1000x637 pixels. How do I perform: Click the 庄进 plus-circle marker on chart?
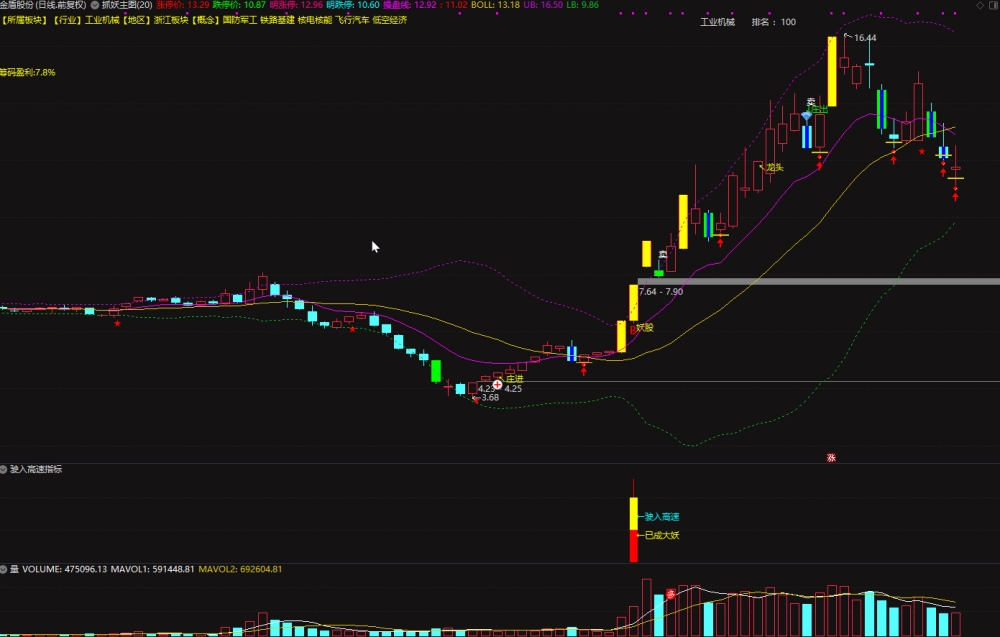click(497, 384)
